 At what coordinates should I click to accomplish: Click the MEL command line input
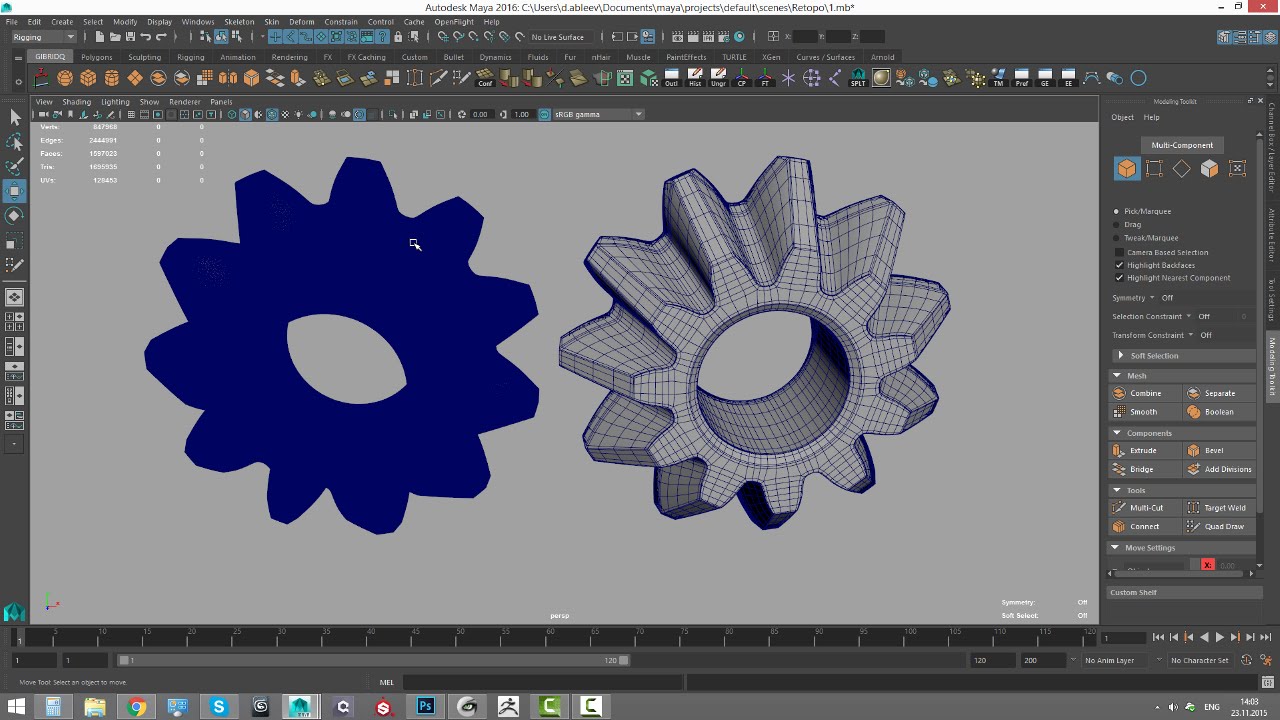click(x=541, y=682)
